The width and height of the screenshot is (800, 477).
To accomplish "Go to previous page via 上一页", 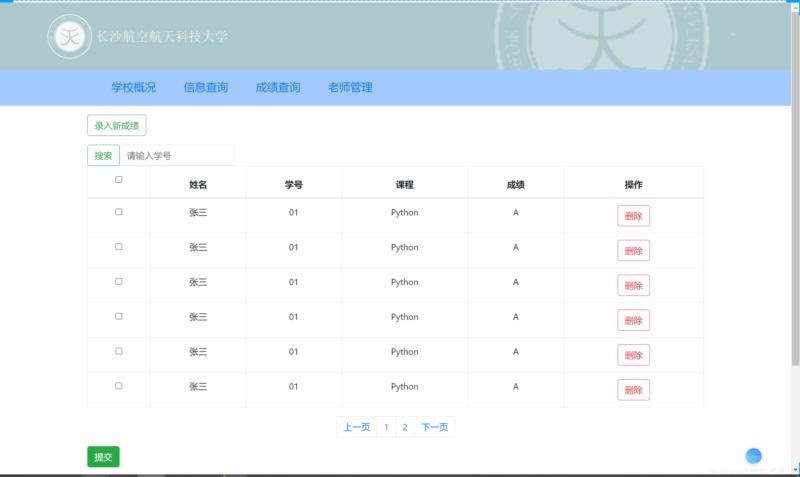I will pos(357,427).
